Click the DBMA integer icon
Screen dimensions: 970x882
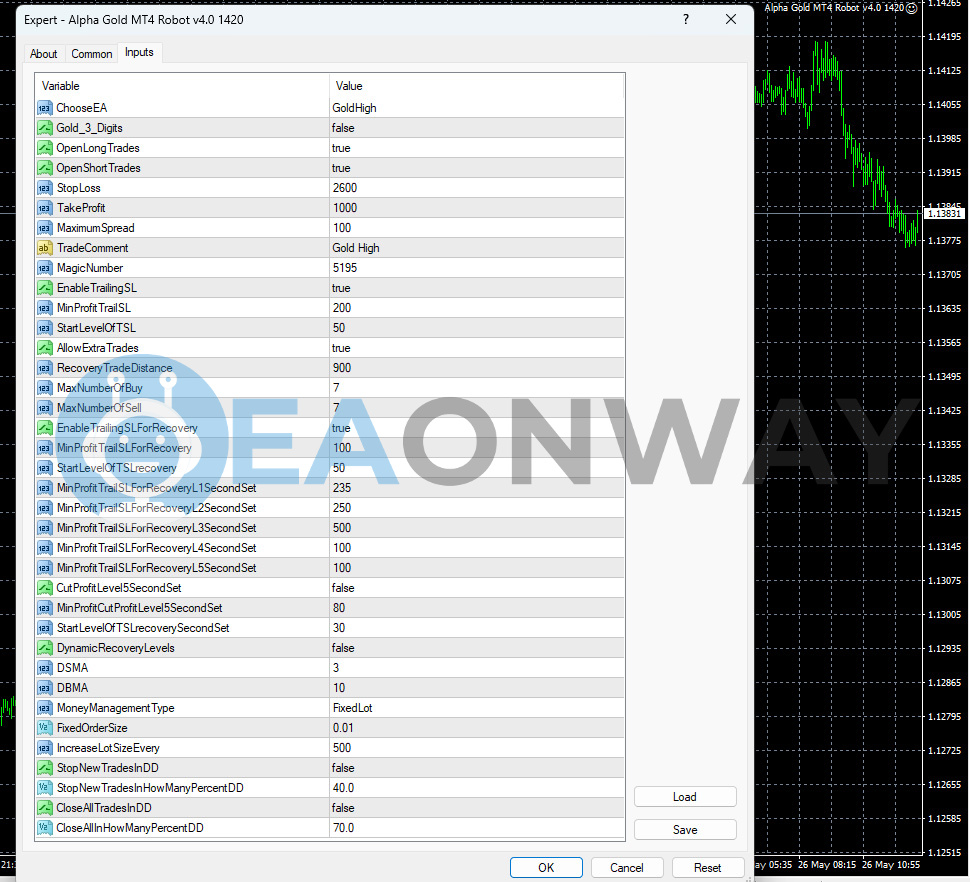tap(45, 688)
